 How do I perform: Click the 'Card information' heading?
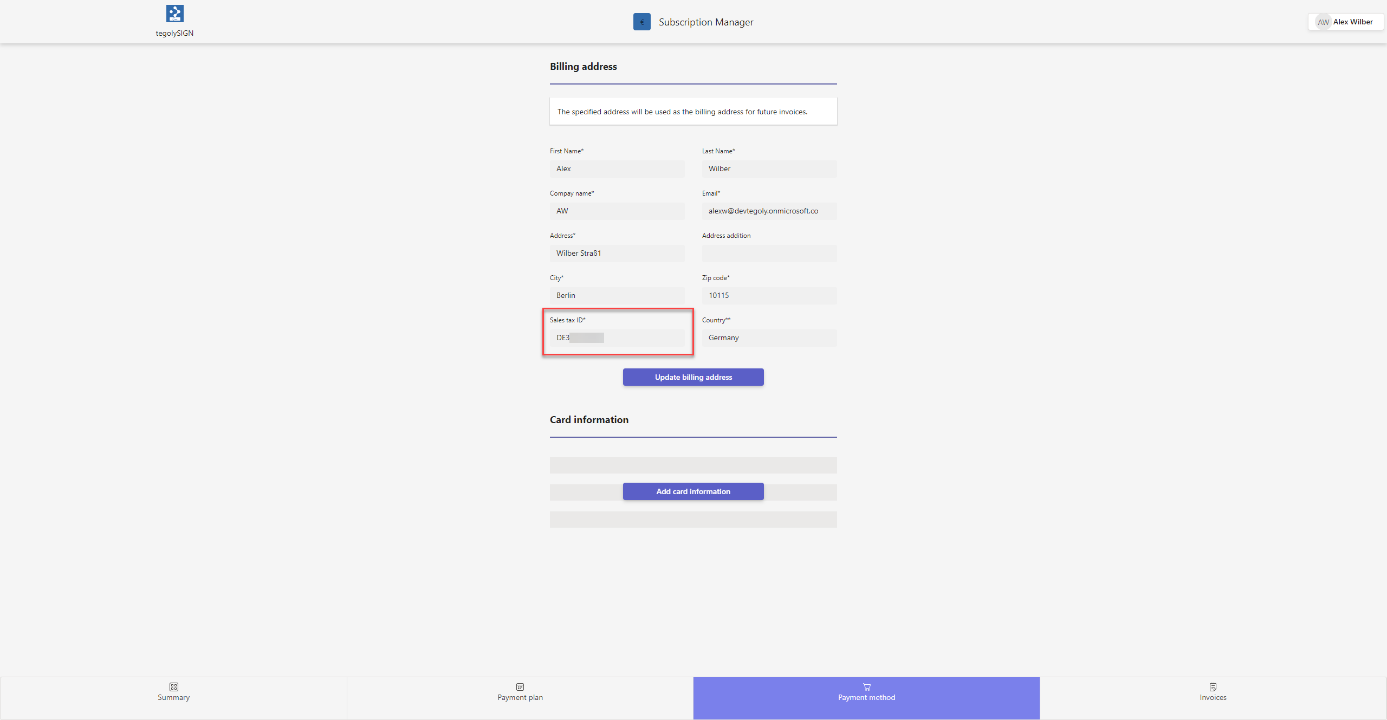589,420
